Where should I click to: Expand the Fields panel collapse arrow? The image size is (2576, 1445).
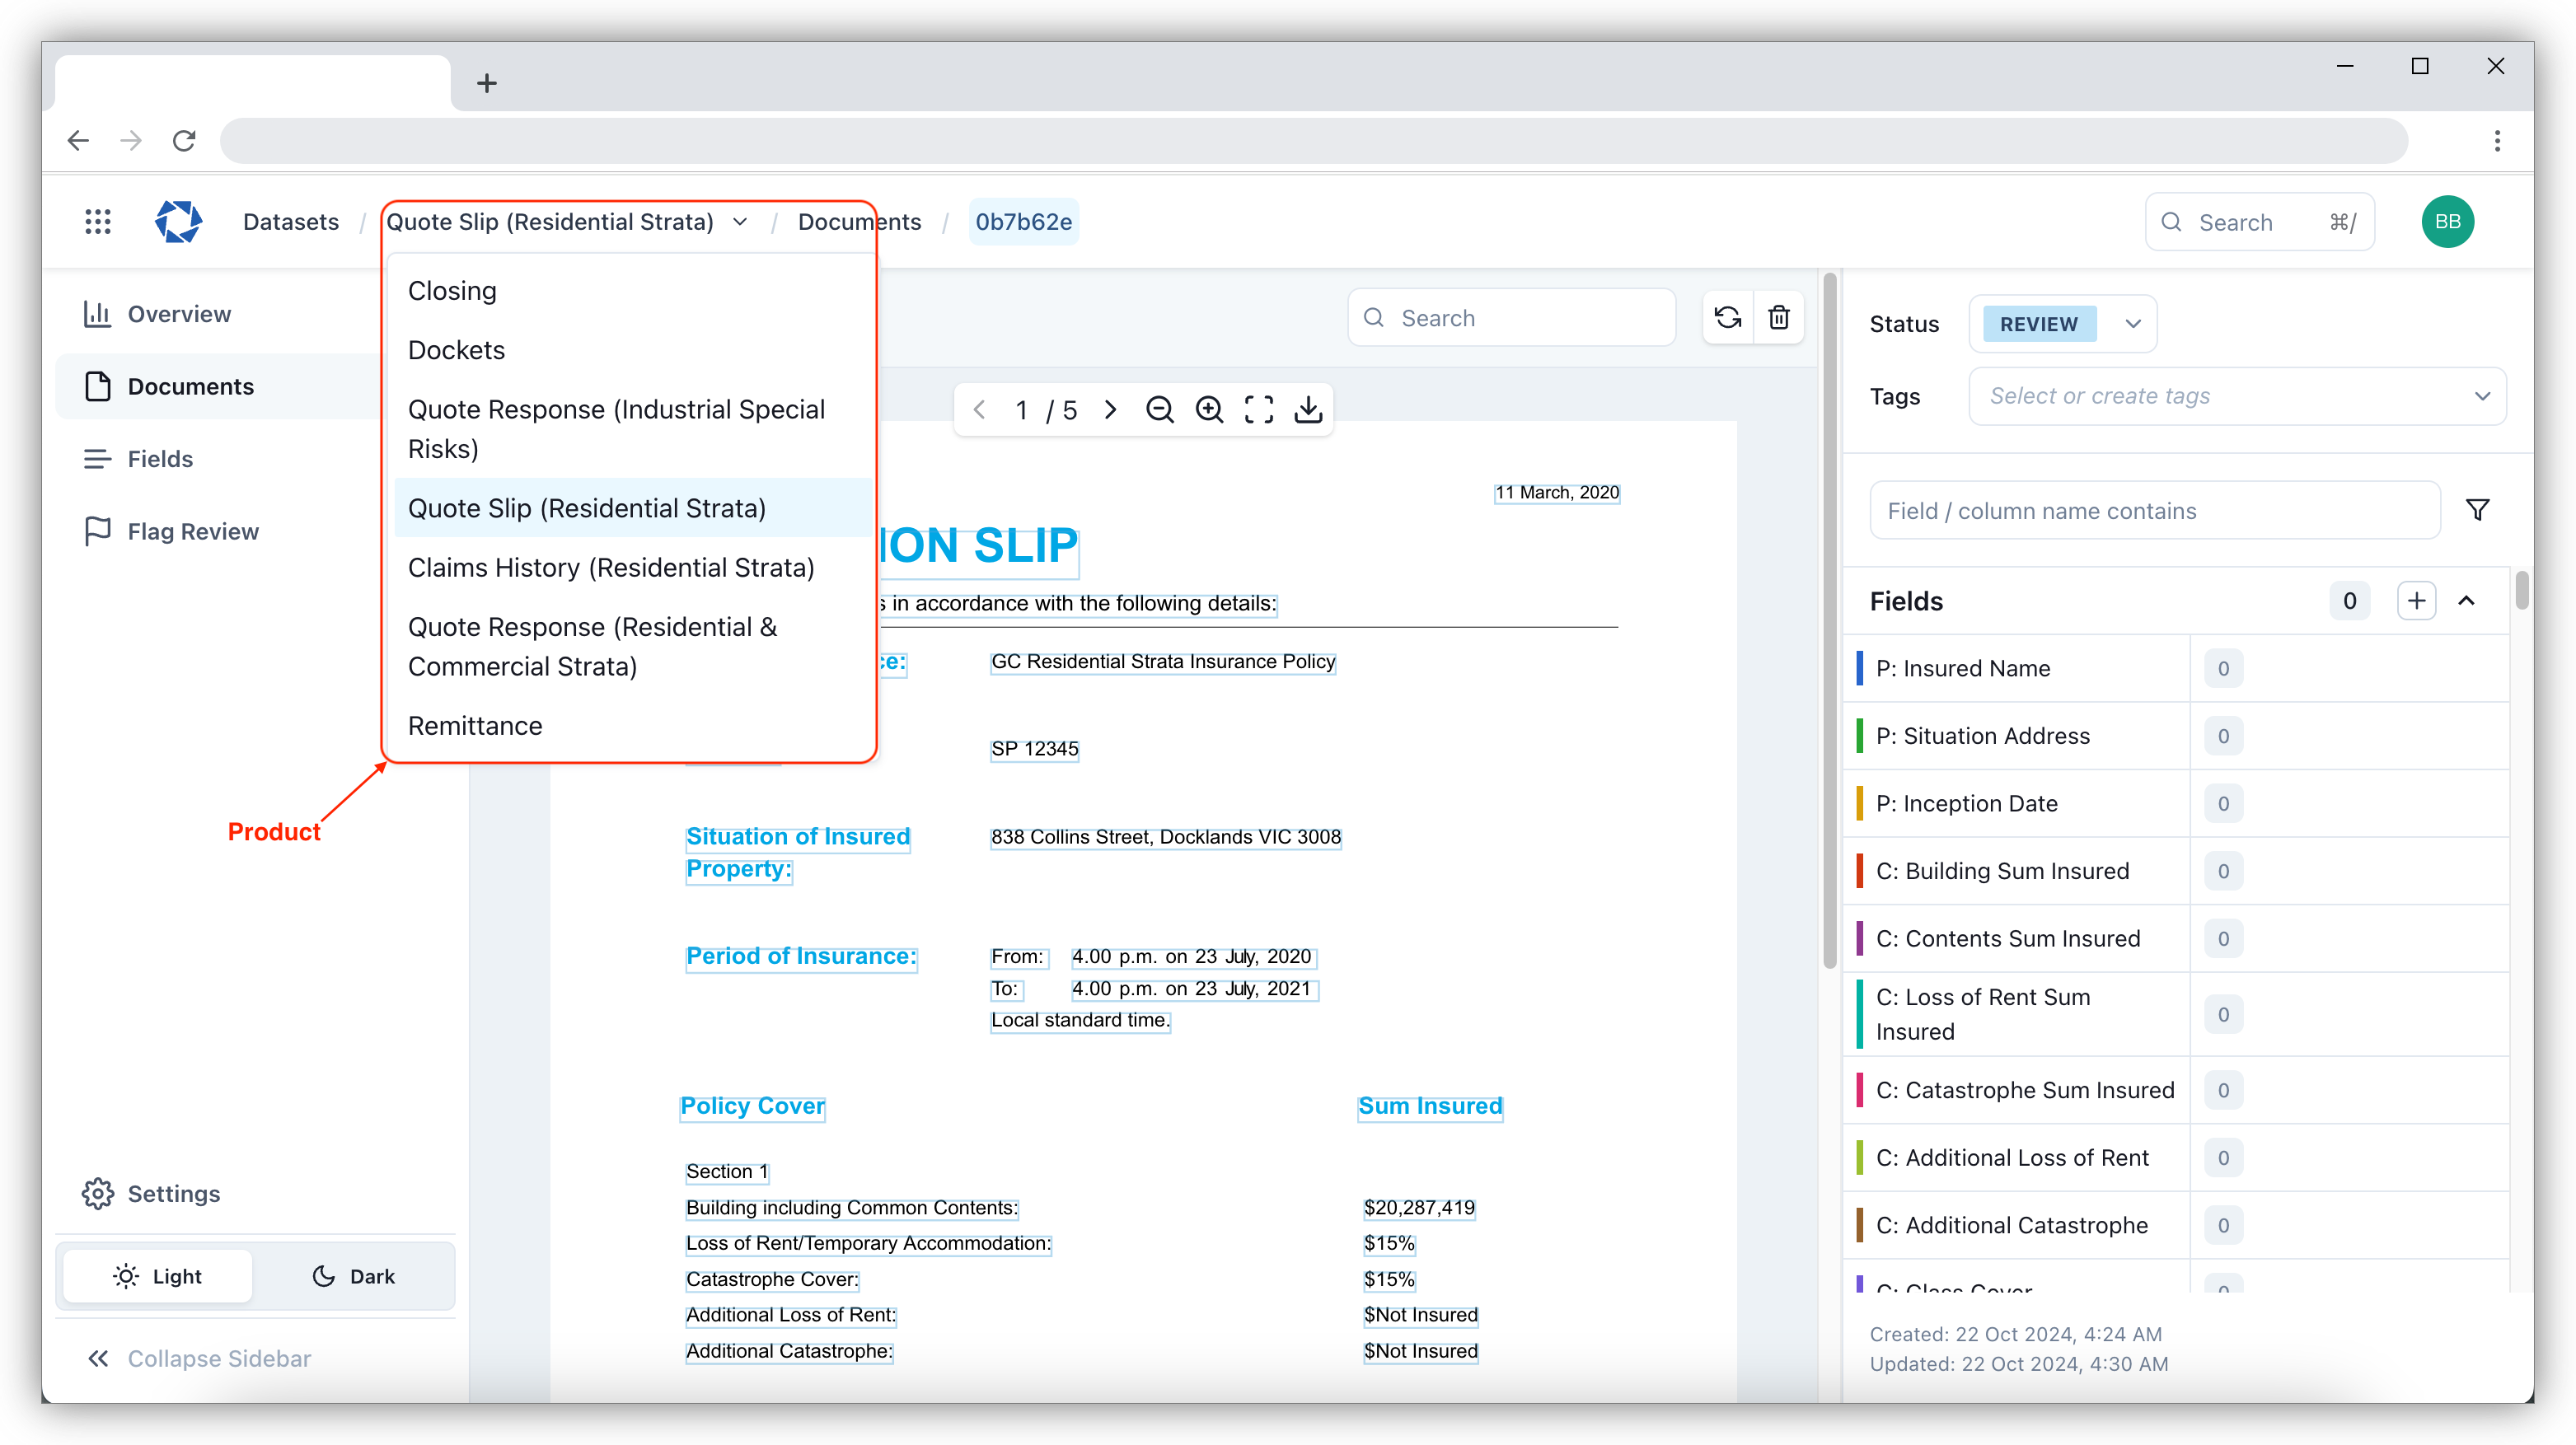[x=2468, y=600]
